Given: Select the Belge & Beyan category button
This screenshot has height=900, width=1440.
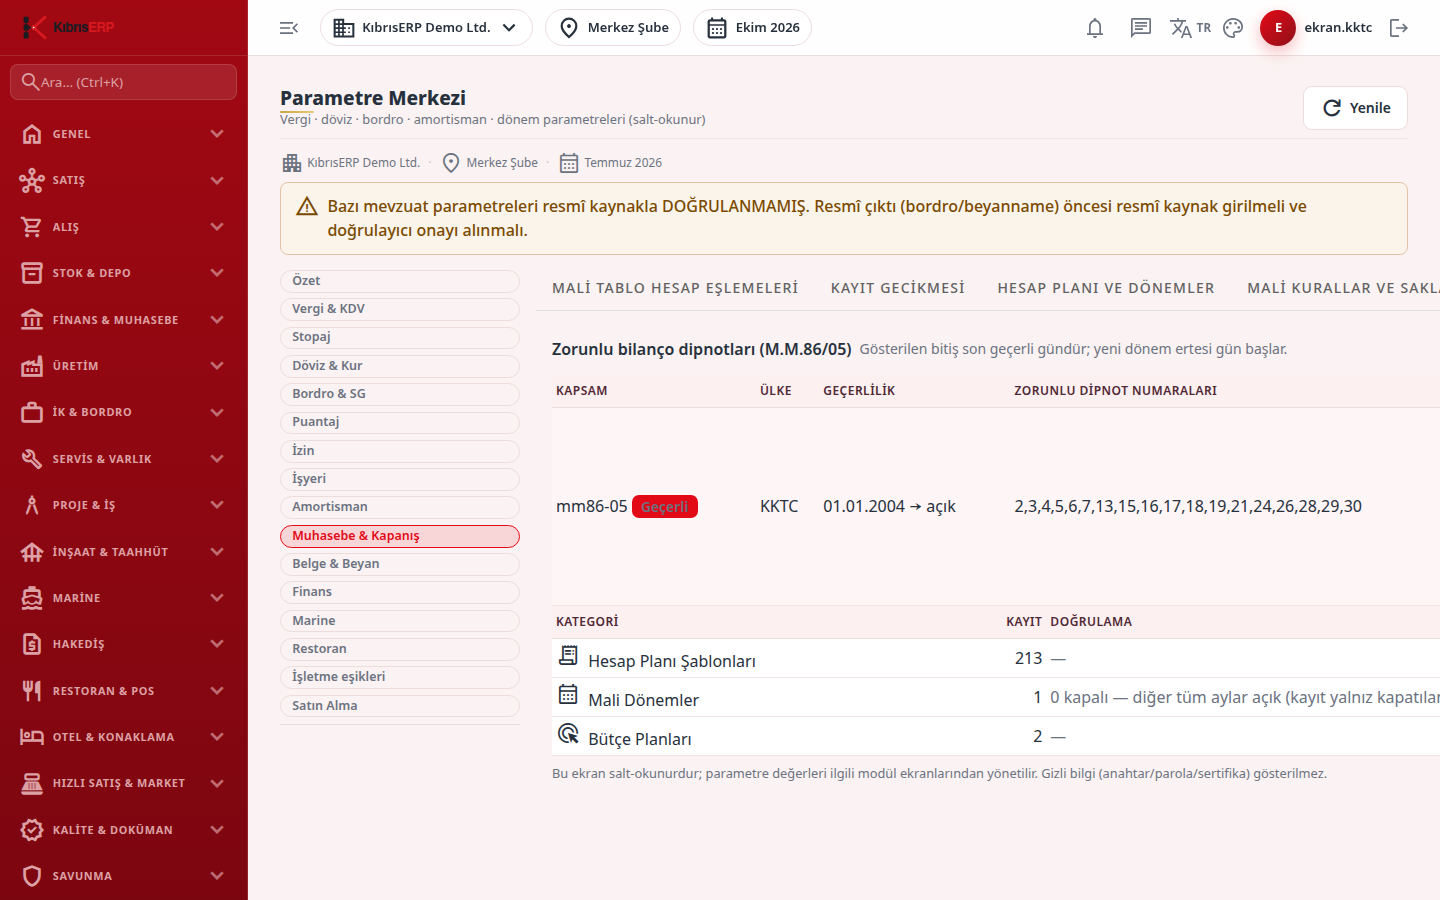Looking at the screenshot, I should [x=400, y=564].
